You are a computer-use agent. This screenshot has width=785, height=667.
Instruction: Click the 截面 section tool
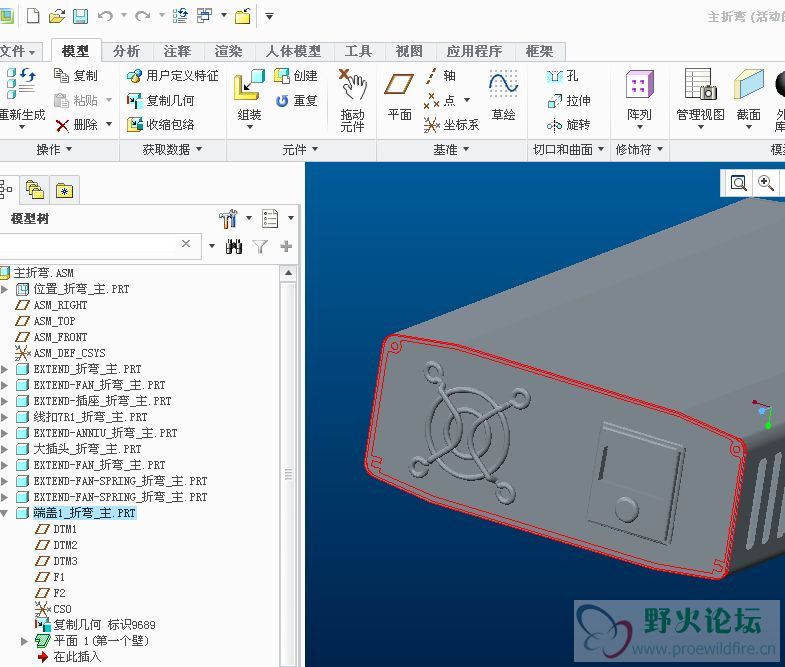tap(749, 95)
